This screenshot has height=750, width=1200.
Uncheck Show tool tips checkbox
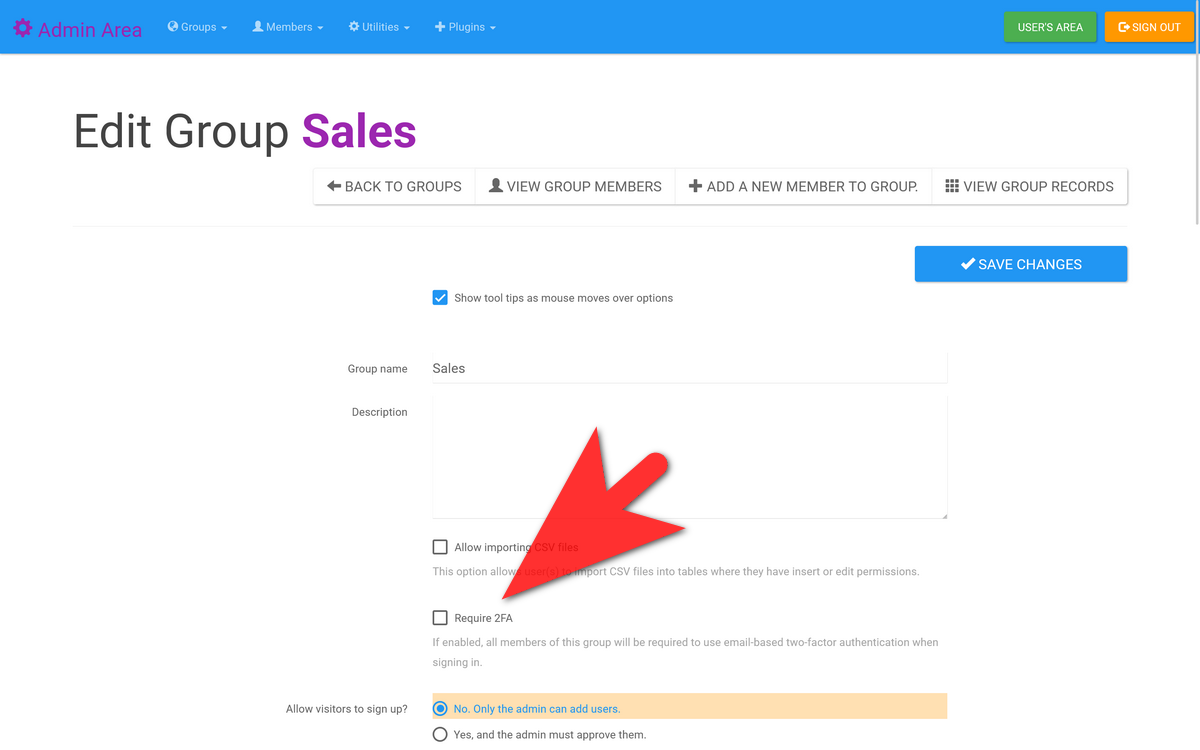(440, 298)
